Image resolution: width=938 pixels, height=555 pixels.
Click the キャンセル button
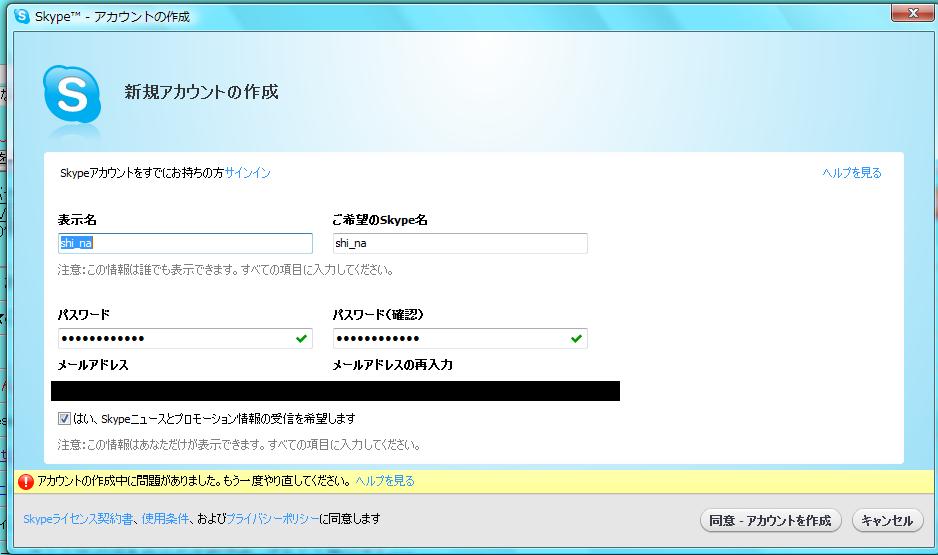point(887,520)
